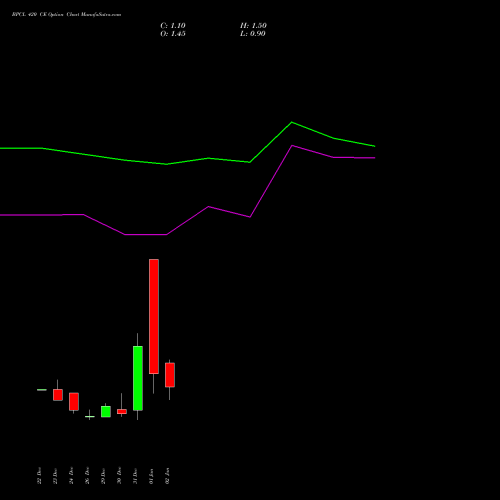Click the red candlestick for 02 Jan

coord(170,375)
